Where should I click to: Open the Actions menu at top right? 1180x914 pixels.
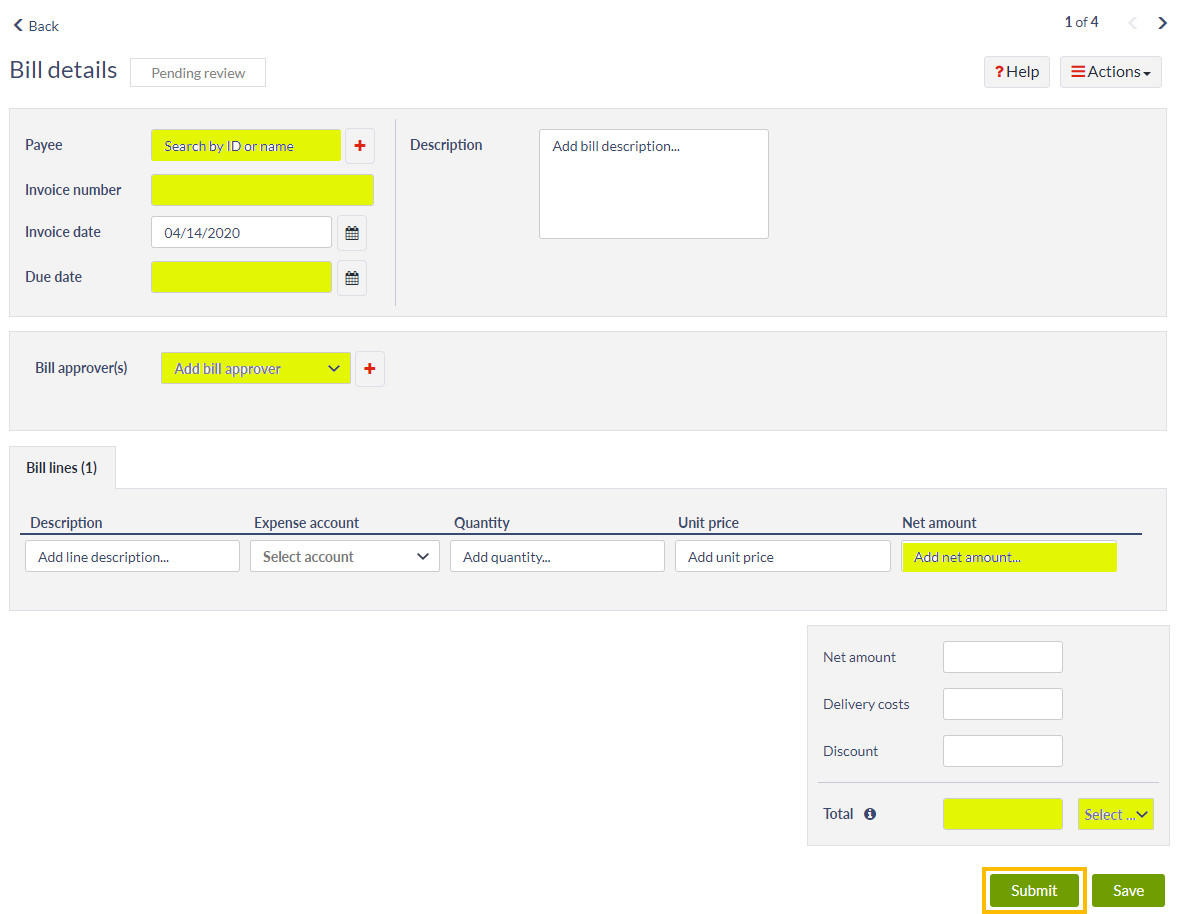(1110, 71)
